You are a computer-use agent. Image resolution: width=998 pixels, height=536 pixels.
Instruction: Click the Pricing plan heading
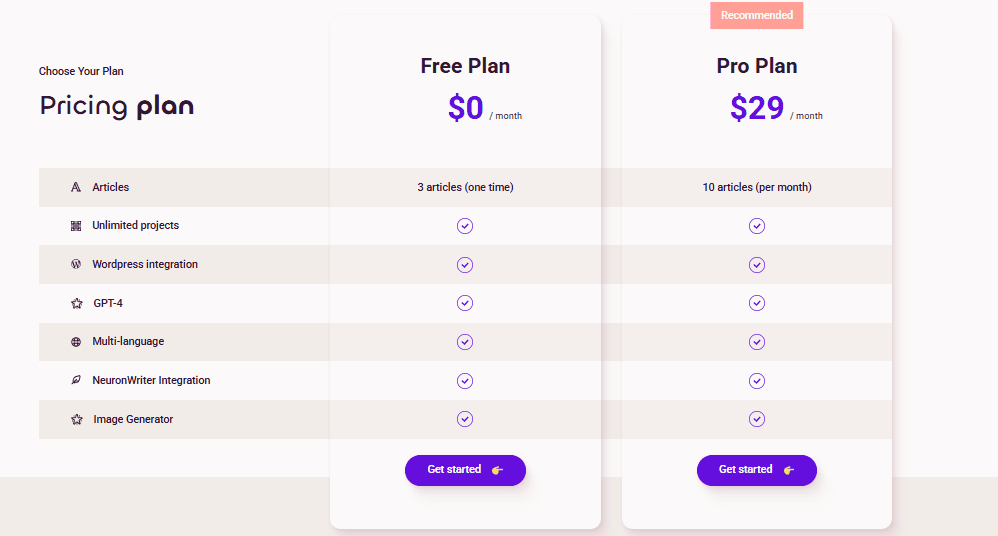[x=117, y=105]
